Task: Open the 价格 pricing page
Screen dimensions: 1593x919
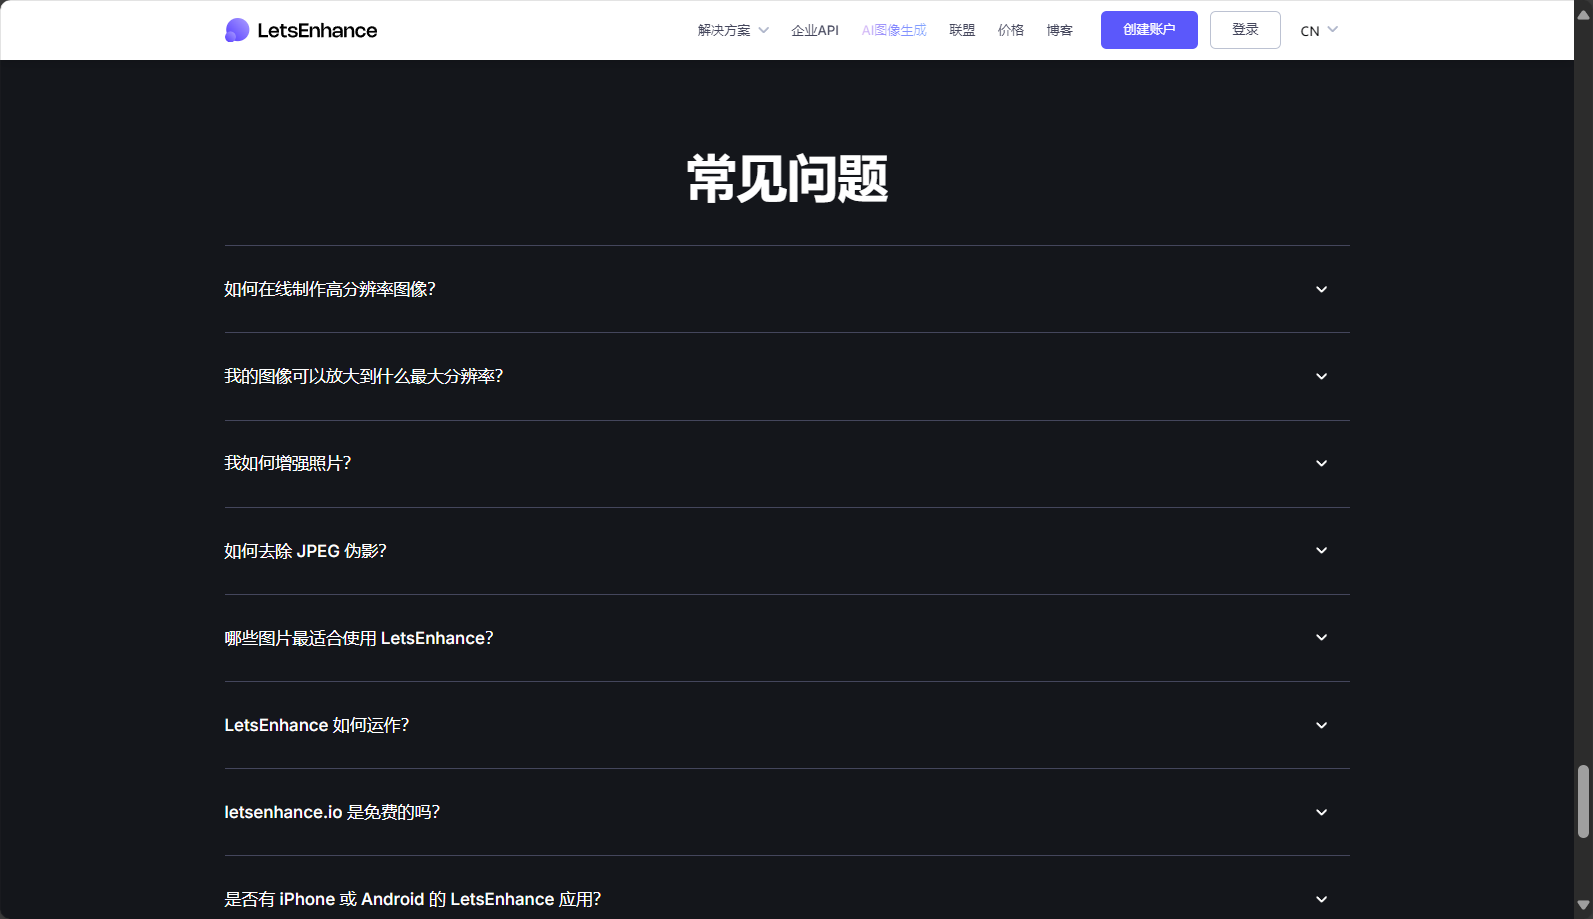Action: tap(1011, 31)
